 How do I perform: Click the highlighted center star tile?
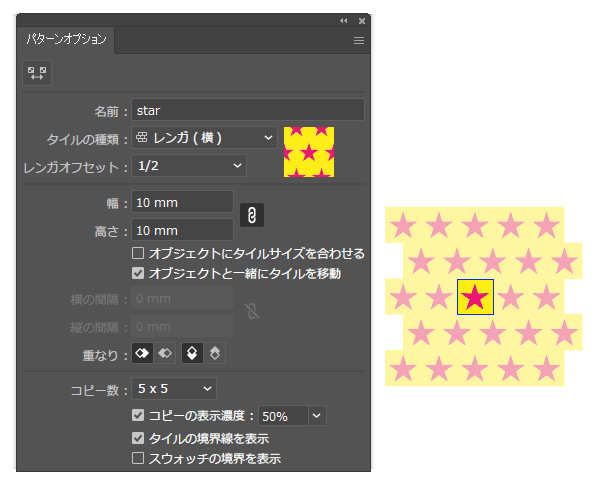pos(475,297)
